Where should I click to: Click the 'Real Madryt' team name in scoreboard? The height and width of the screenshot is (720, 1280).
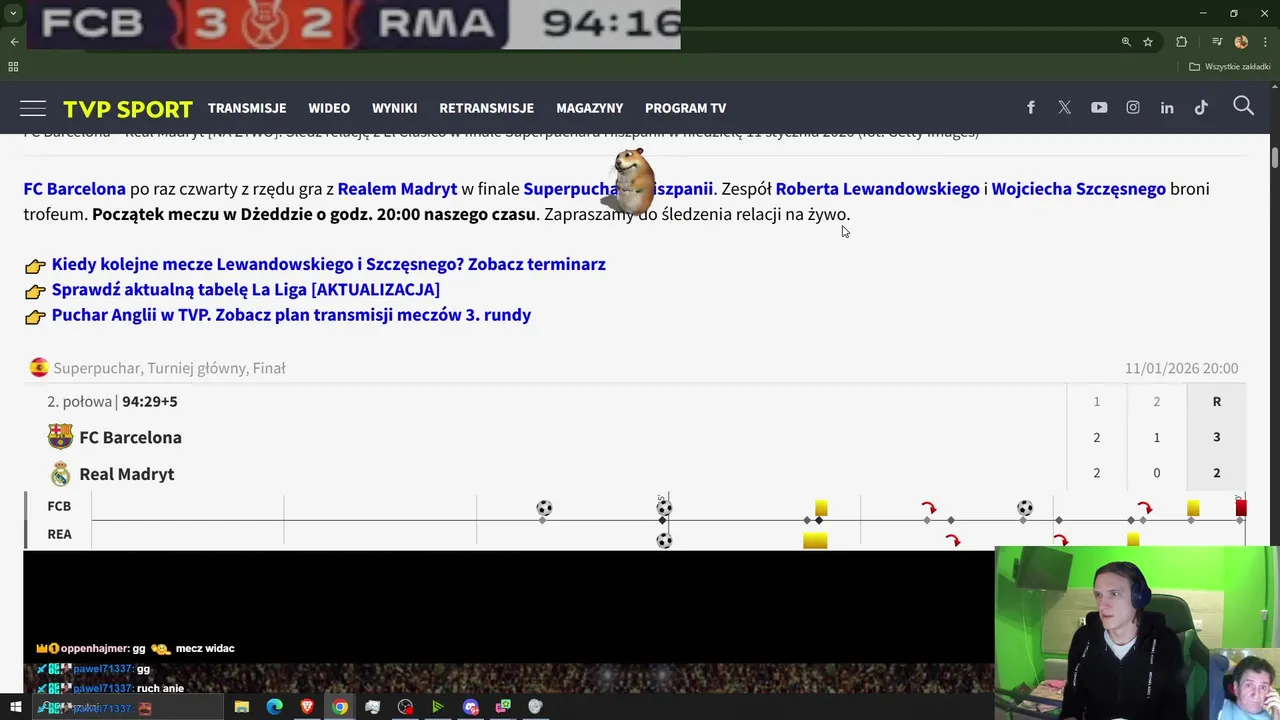pos(127,474)
